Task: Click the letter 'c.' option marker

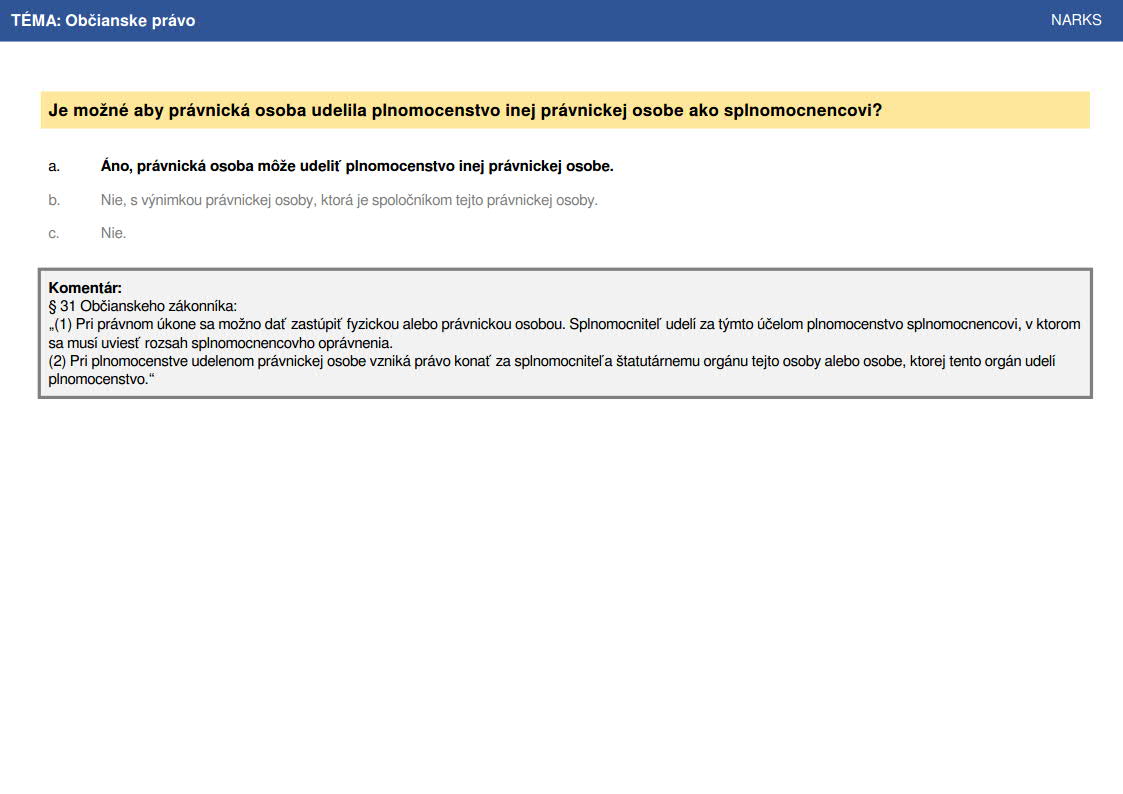Action: [x=54, y=233]
